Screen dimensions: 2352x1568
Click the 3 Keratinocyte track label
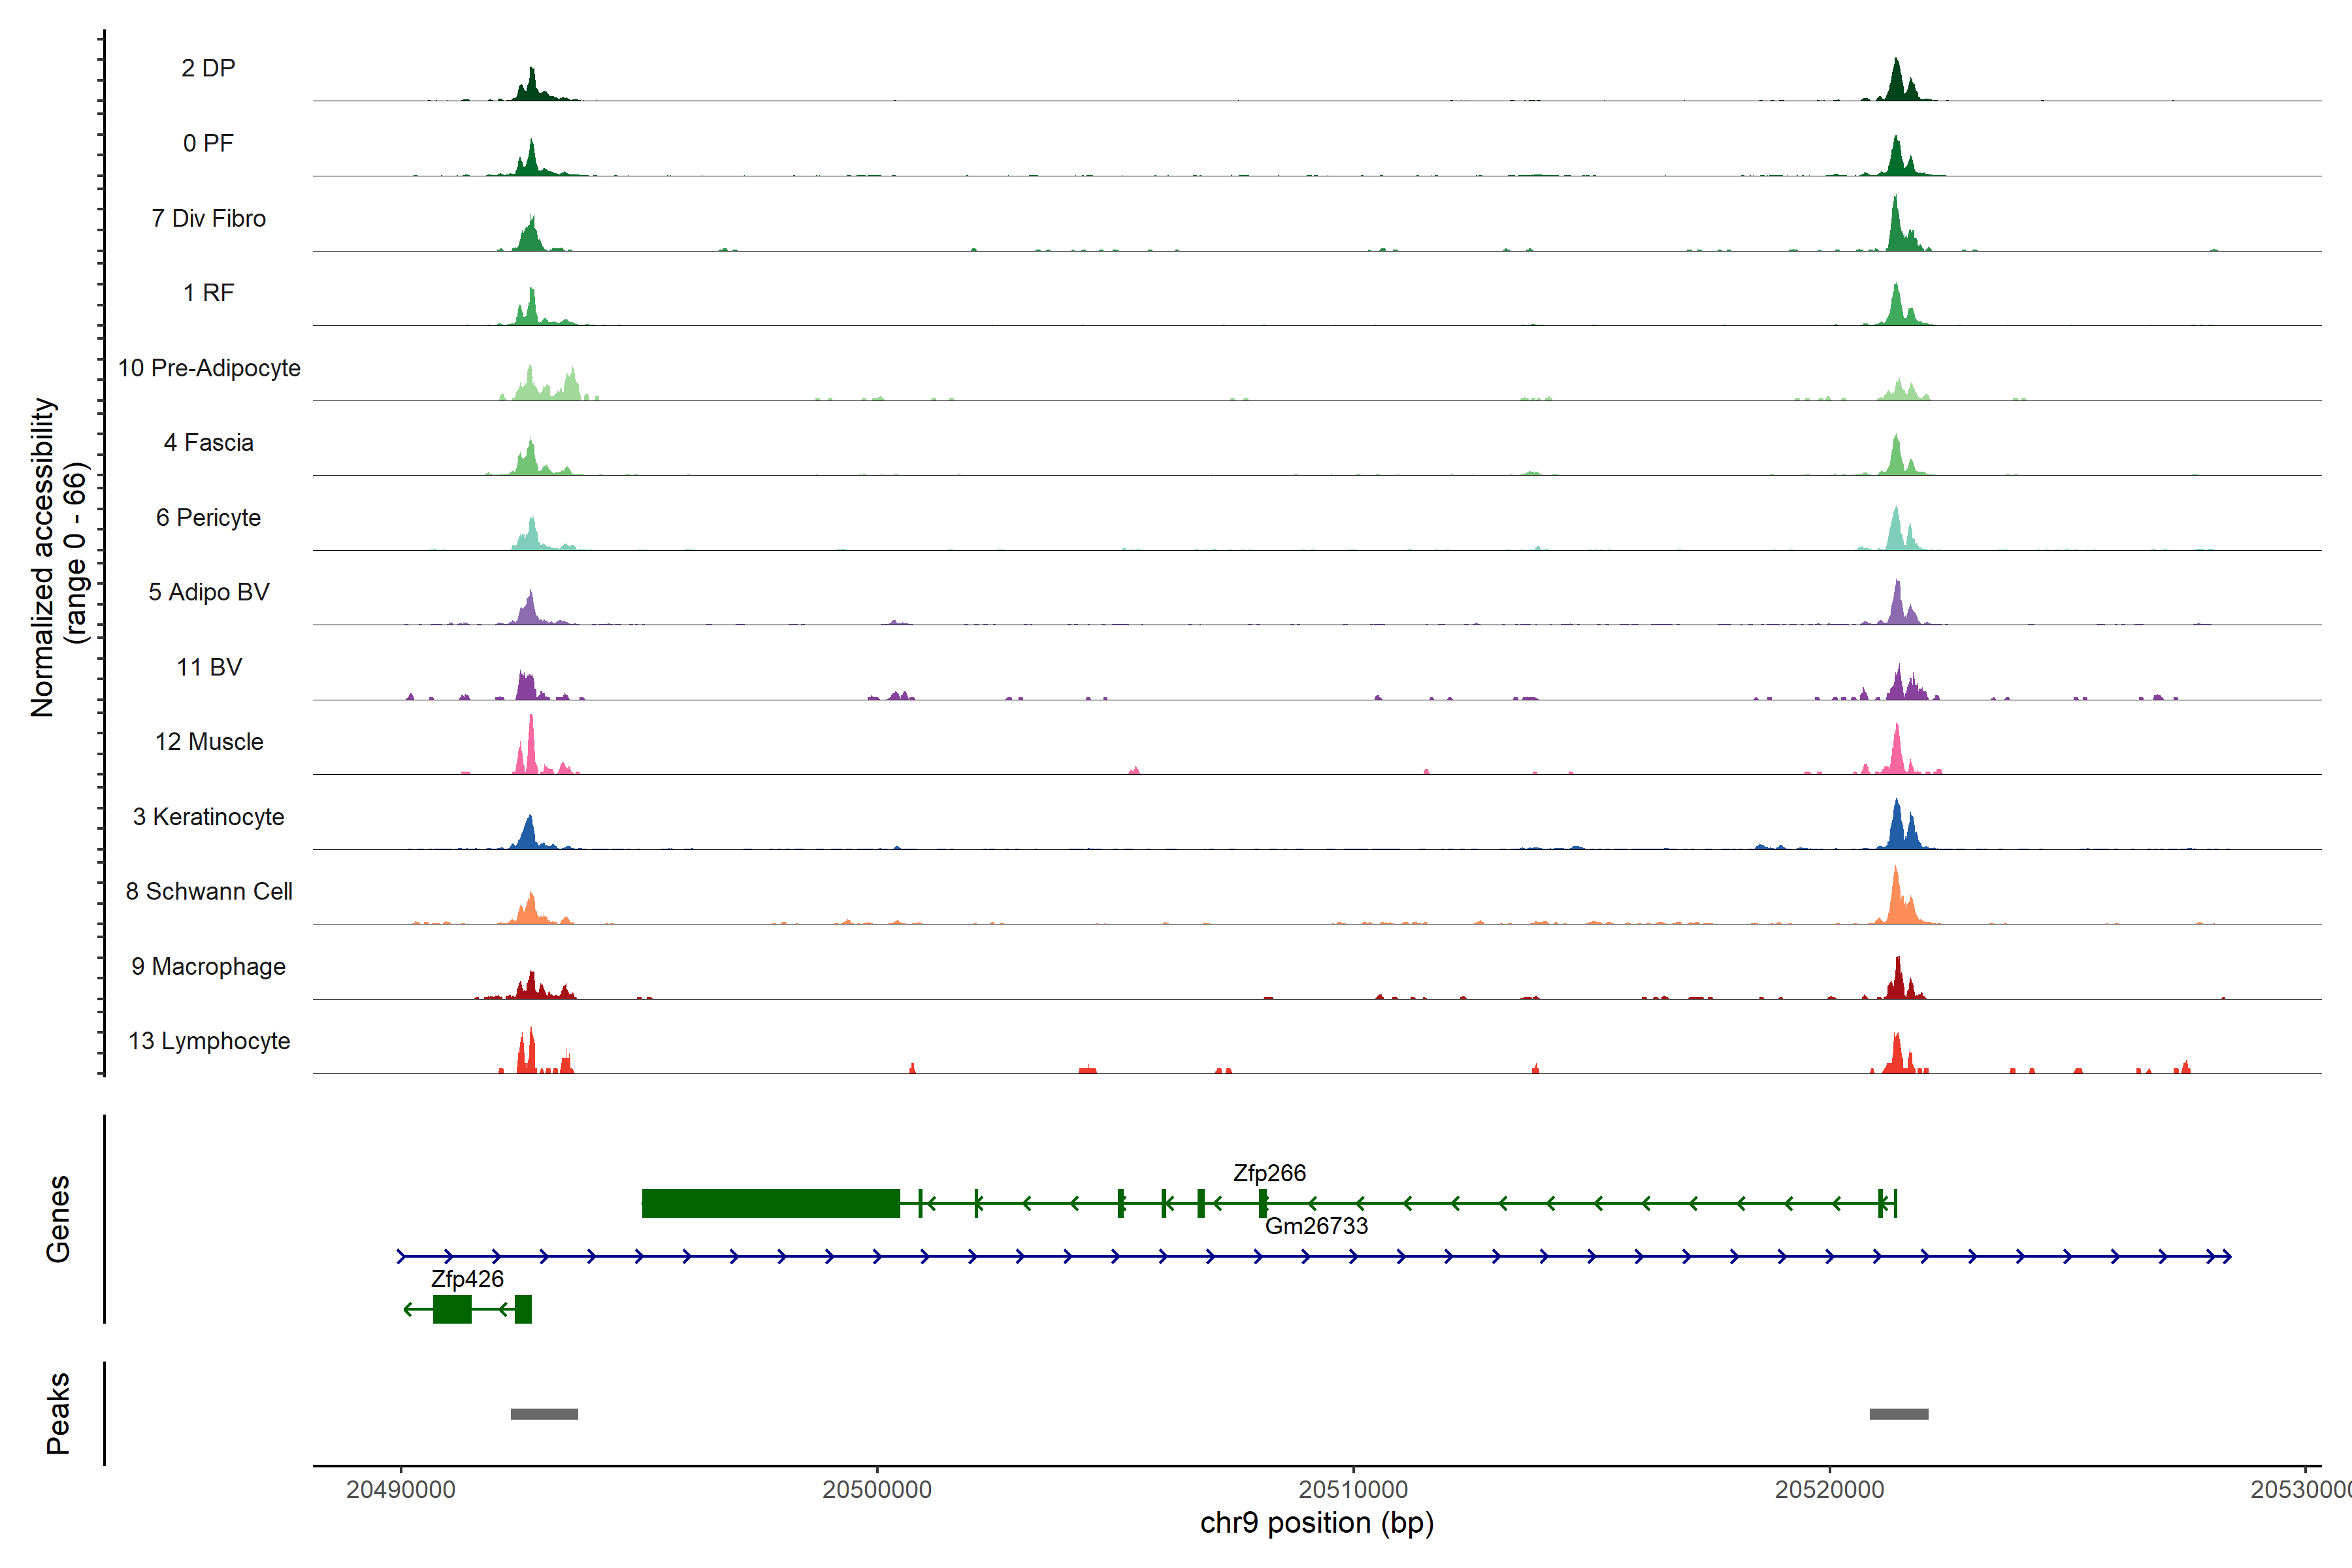(x=209, y=817)
